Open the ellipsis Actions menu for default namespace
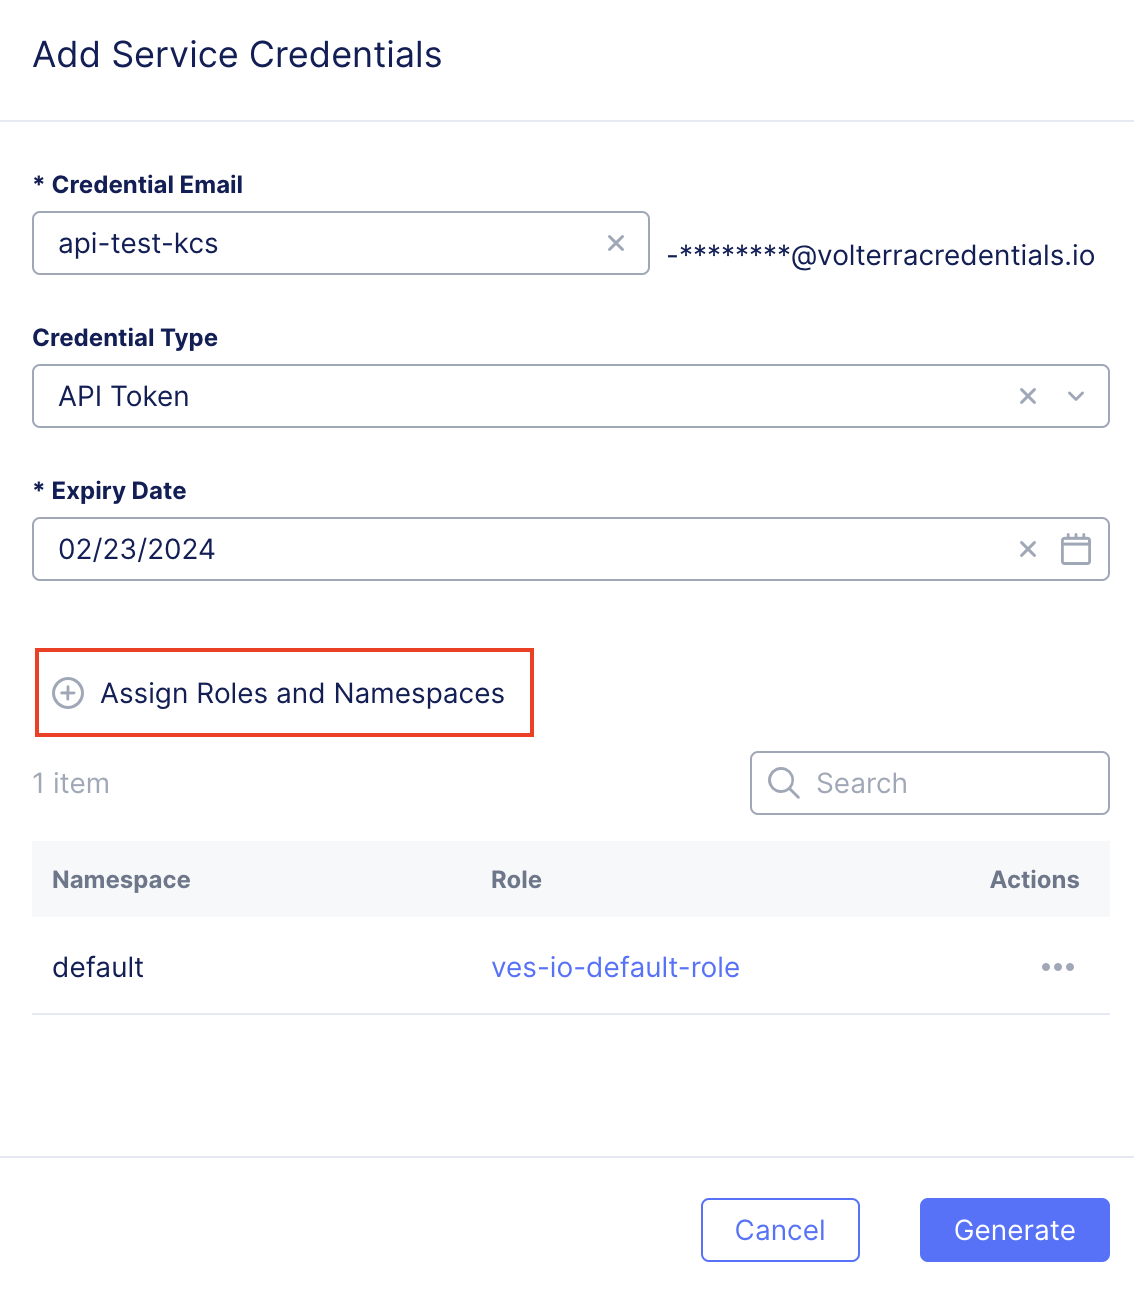 (1058, 967)
